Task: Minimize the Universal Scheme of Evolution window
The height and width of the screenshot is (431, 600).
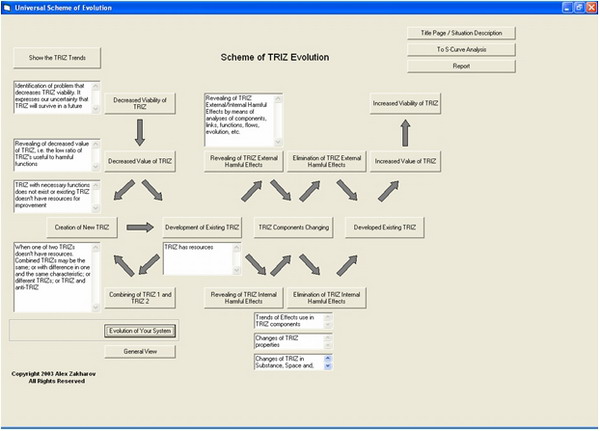Action: point(567,7)
